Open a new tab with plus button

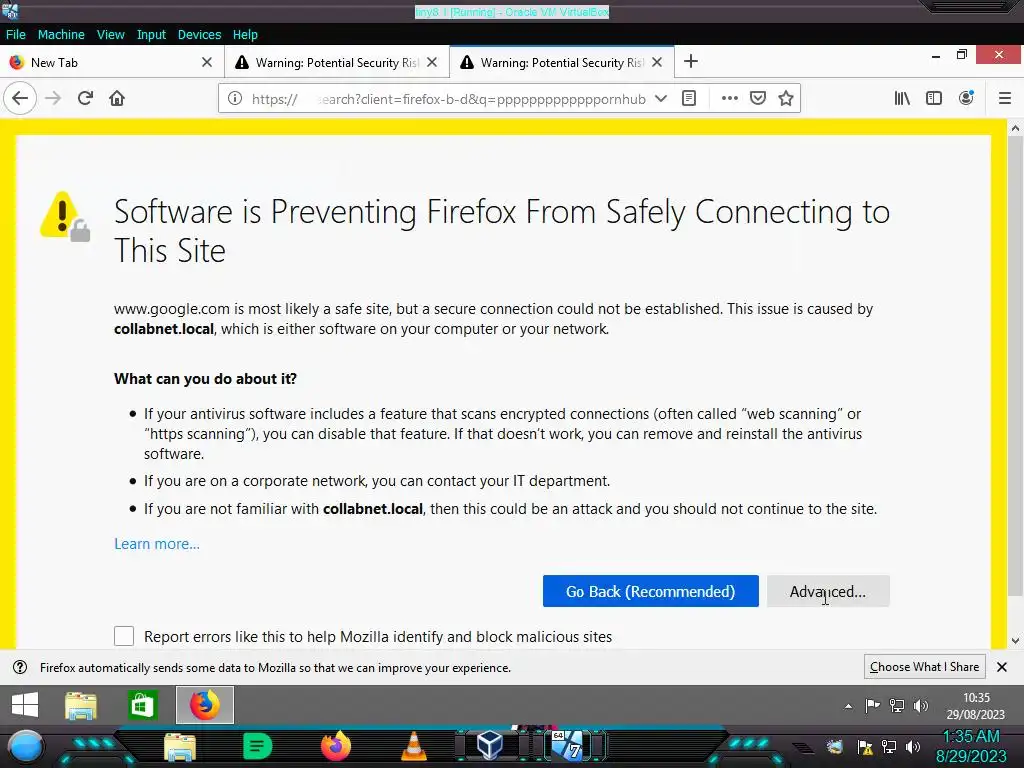[691, 62]
